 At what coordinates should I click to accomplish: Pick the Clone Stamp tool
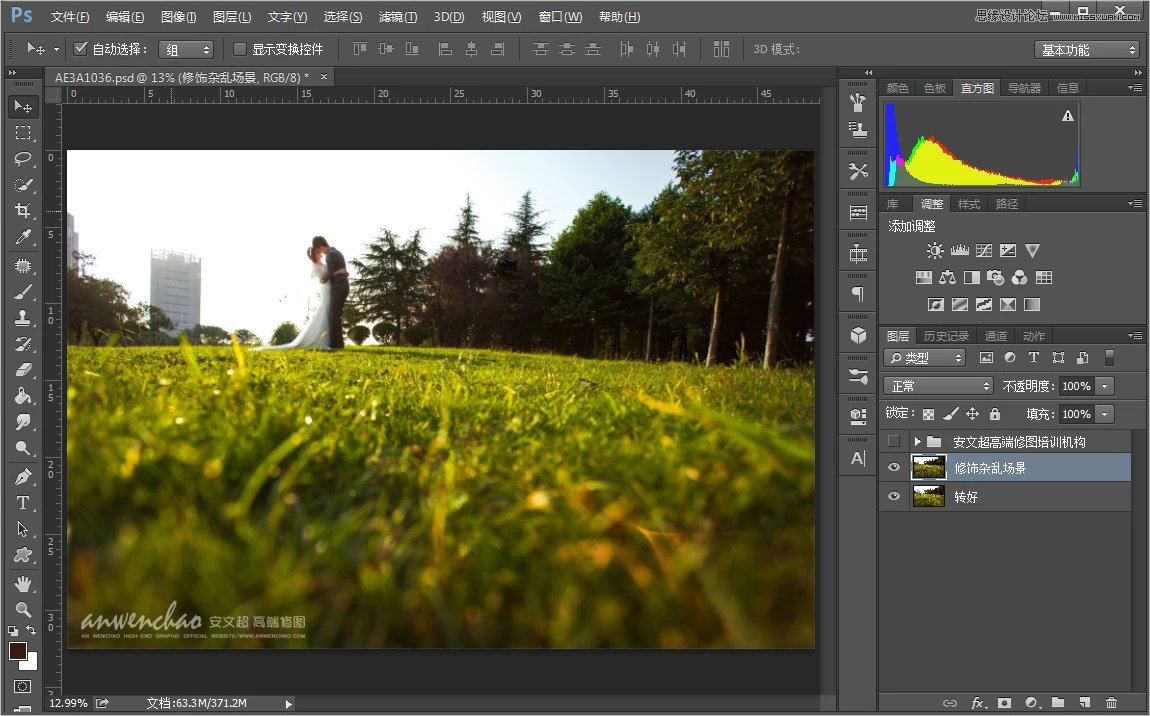point(22,318)
